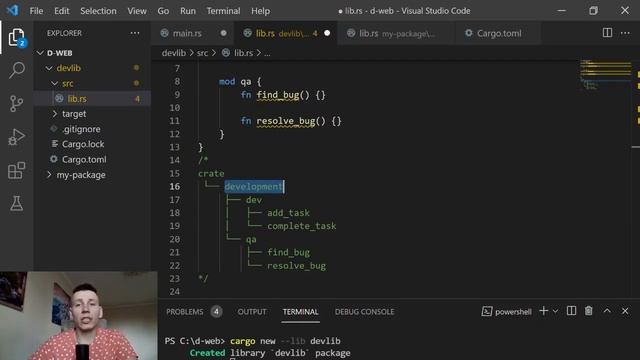Click the VS Code logo icon
The image size is (640, 360).
pyautogui.click(x=12, y=10)
